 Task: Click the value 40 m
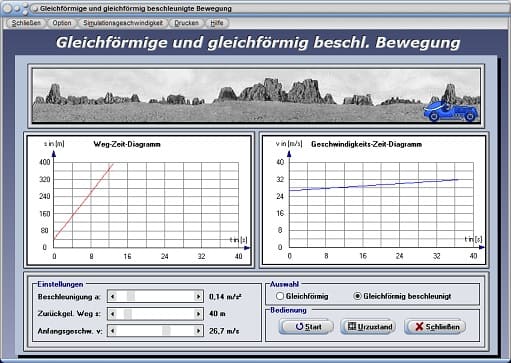217,314
